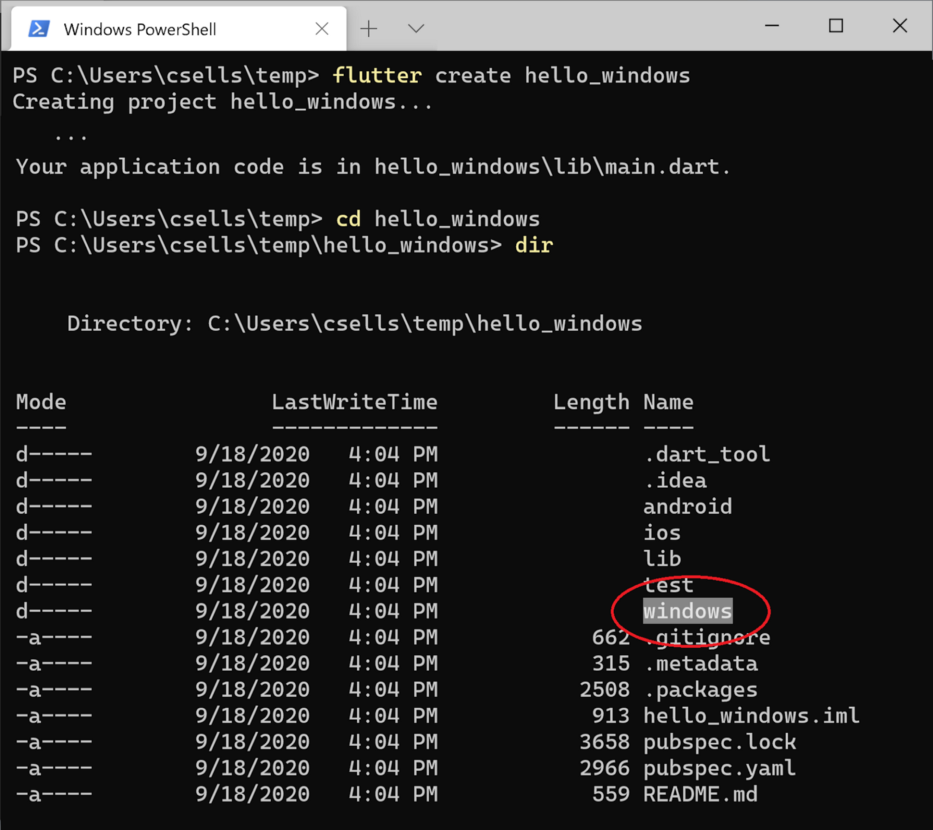Click the hello_windows.iml file name
The image size is (933, 830).
[x=752, y=716]
